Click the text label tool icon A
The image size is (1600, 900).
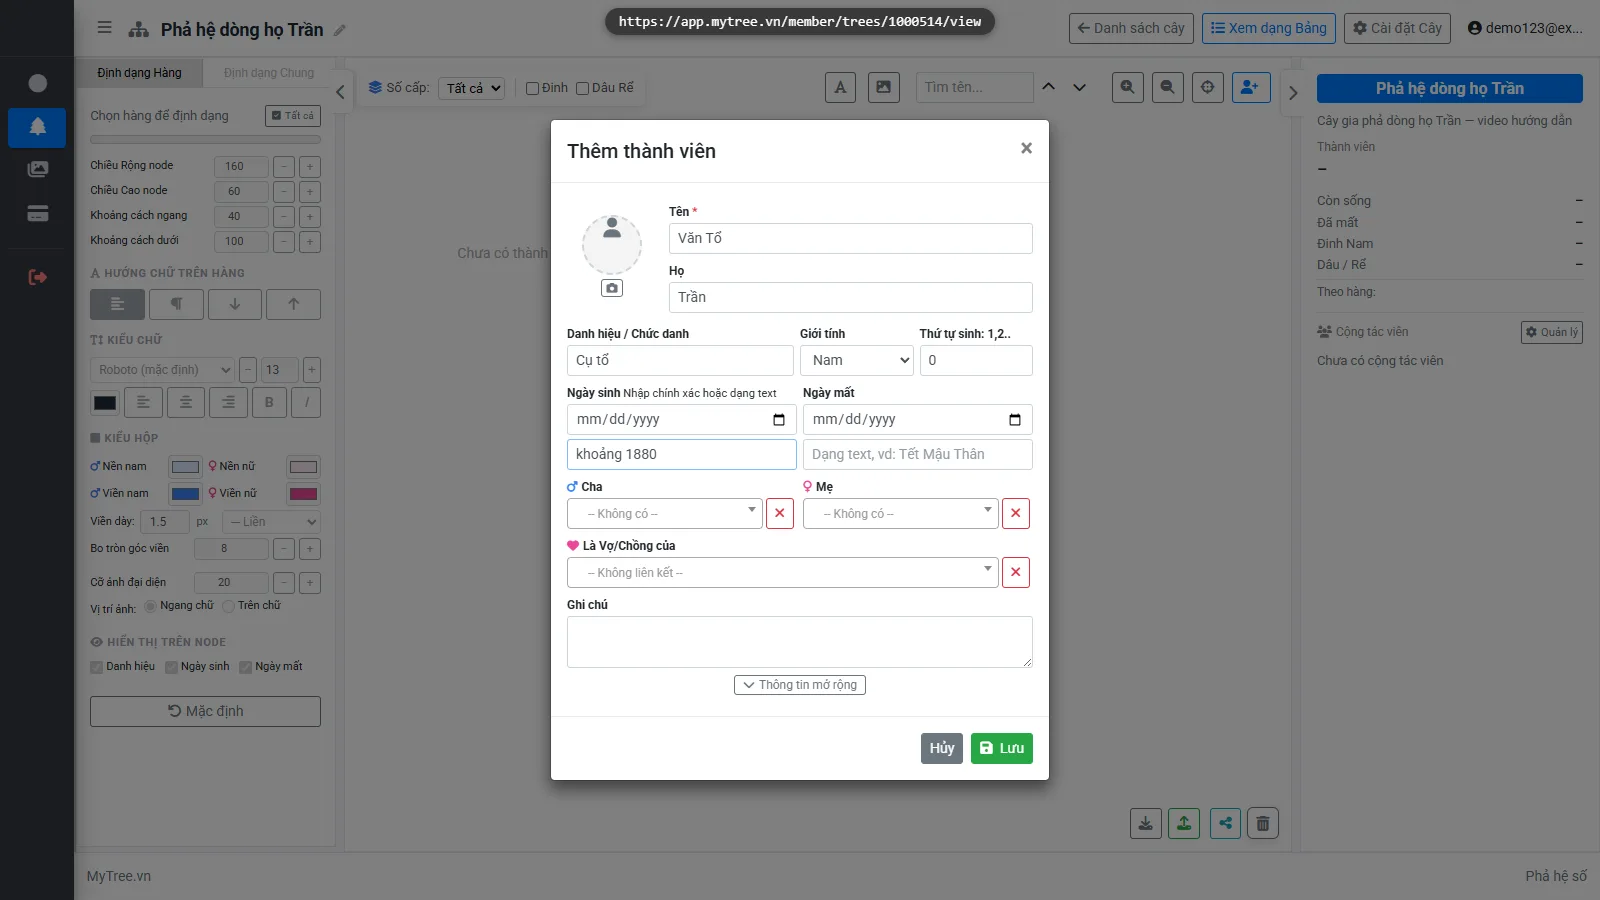(x=840, y=87)
